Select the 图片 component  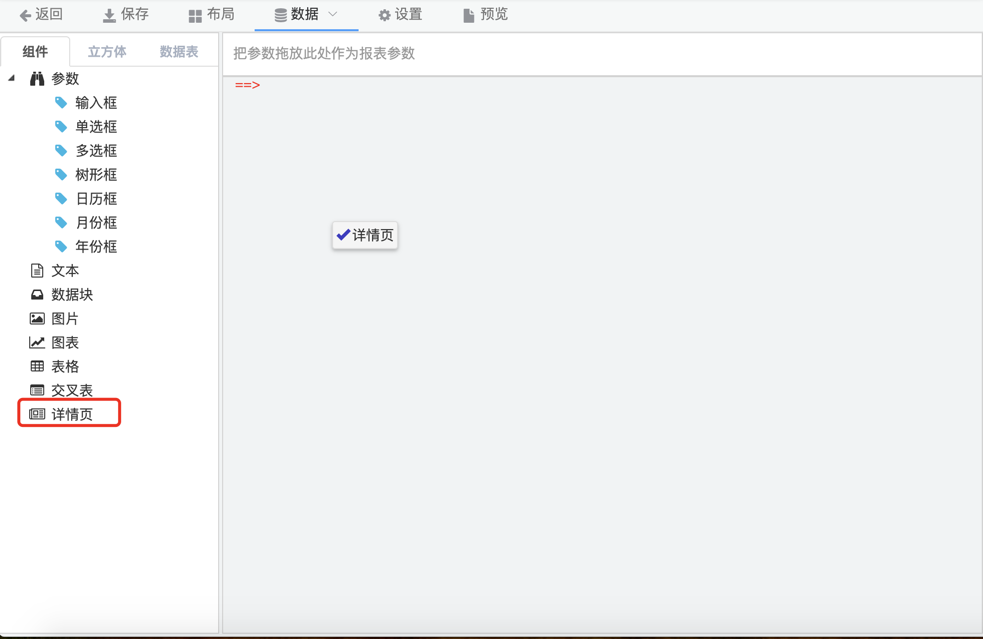click(65, 319)
